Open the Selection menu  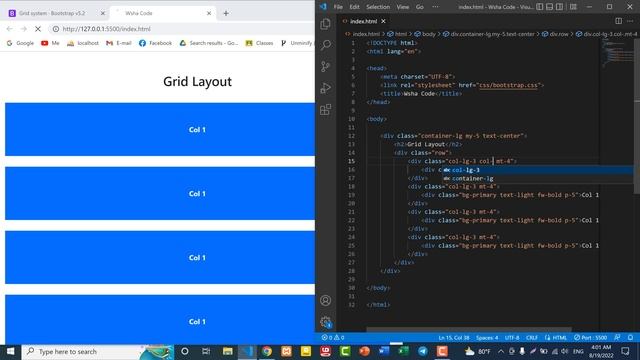[x=378, y=7]
